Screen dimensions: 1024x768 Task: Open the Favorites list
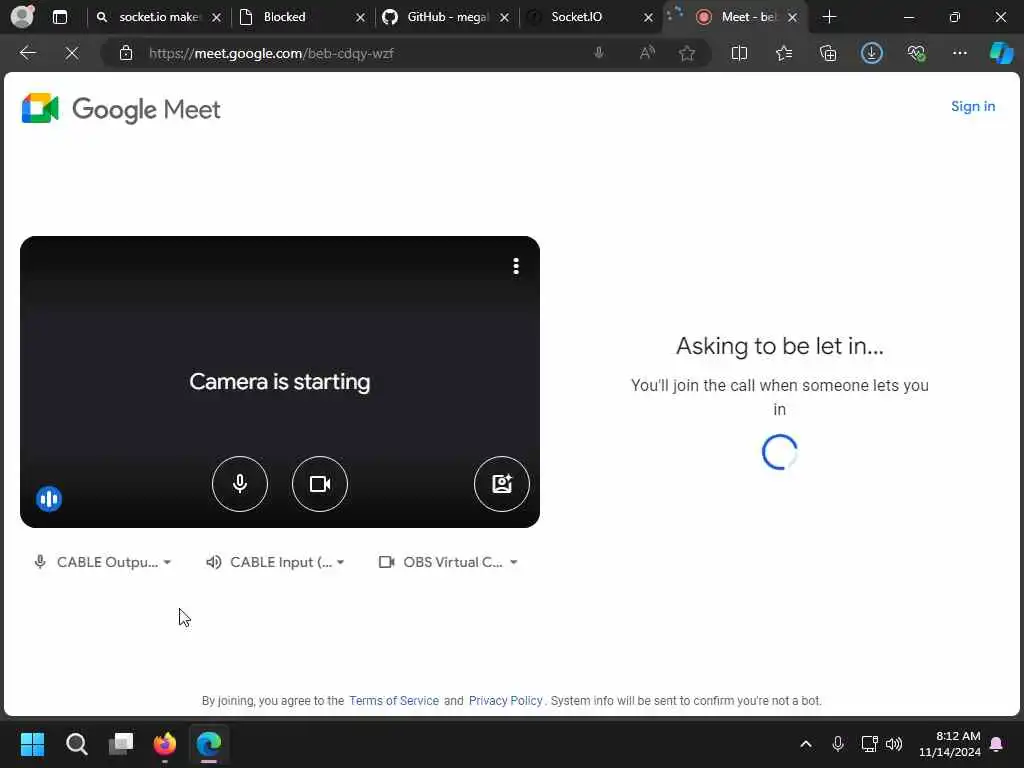784,53
